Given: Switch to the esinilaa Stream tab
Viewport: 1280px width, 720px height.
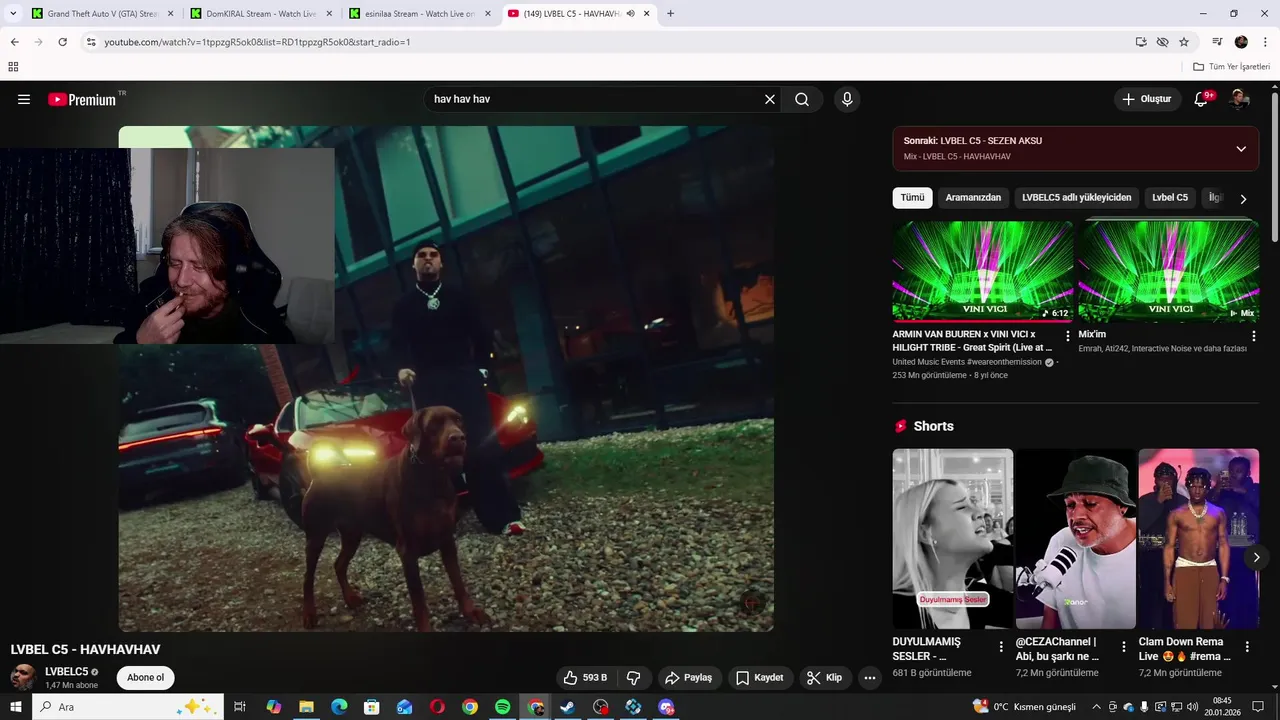Looking at the screenshot, I should click(x=420, y=14).
